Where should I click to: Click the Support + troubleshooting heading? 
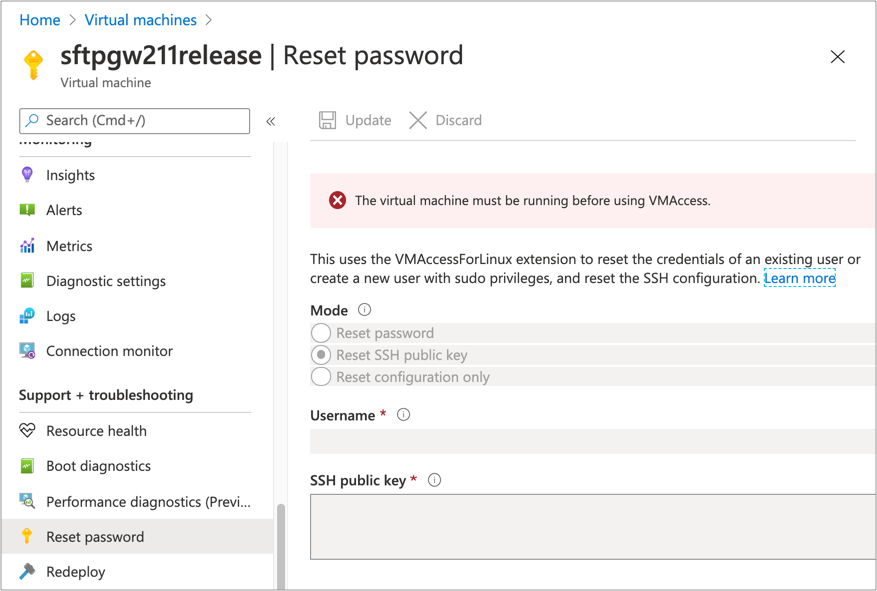[106, 395]
